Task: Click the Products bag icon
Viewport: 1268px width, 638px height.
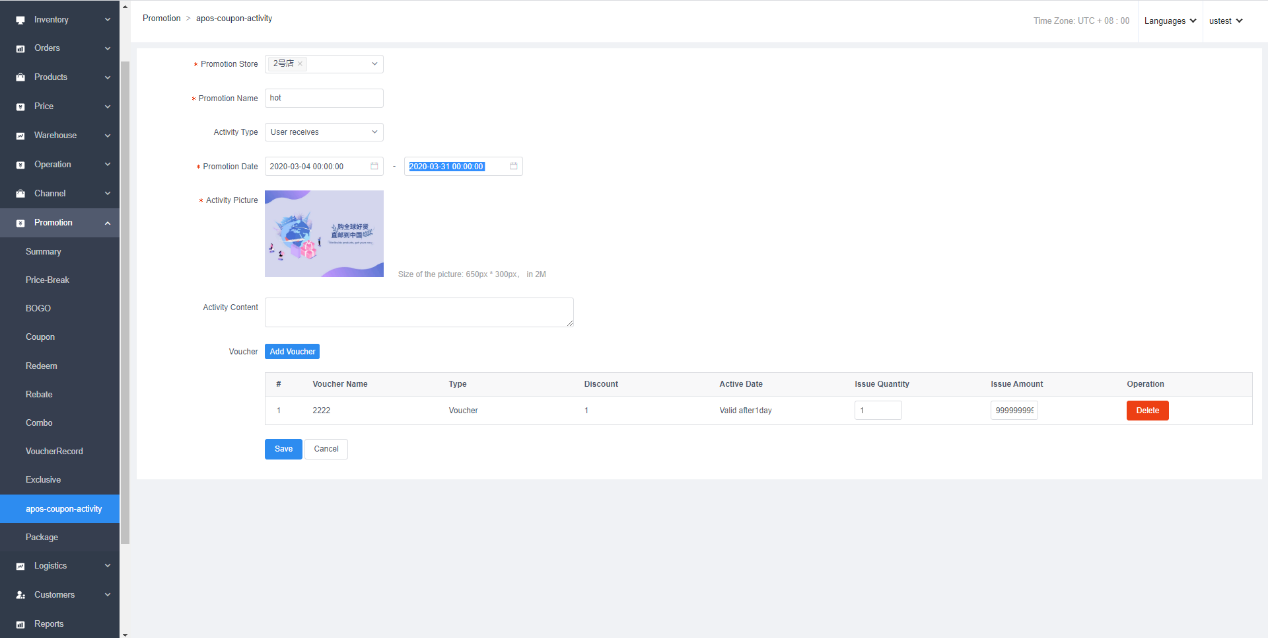Action: tap(20, 77)
